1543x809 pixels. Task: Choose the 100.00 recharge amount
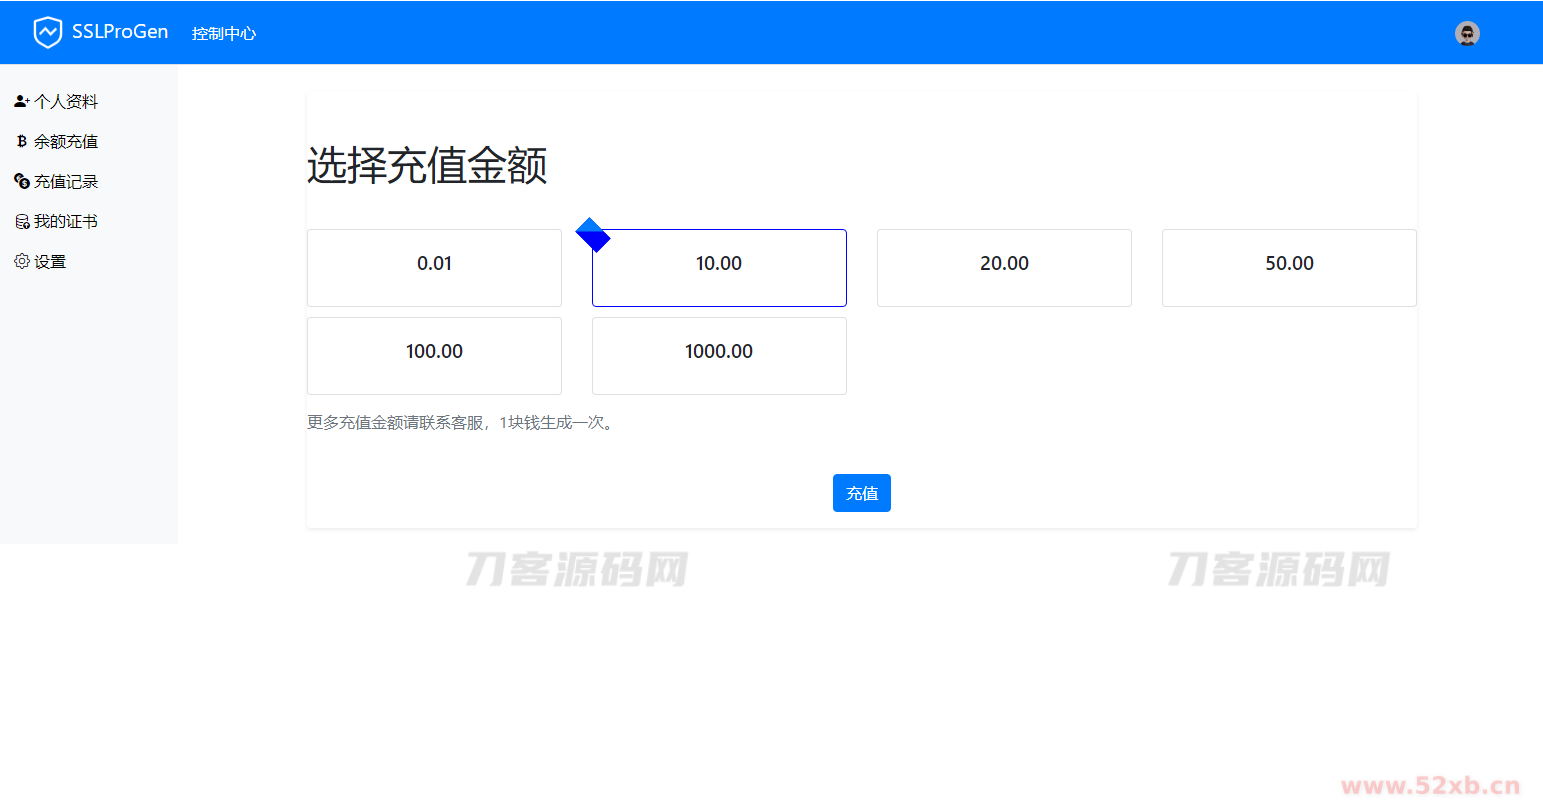(434, 356)
